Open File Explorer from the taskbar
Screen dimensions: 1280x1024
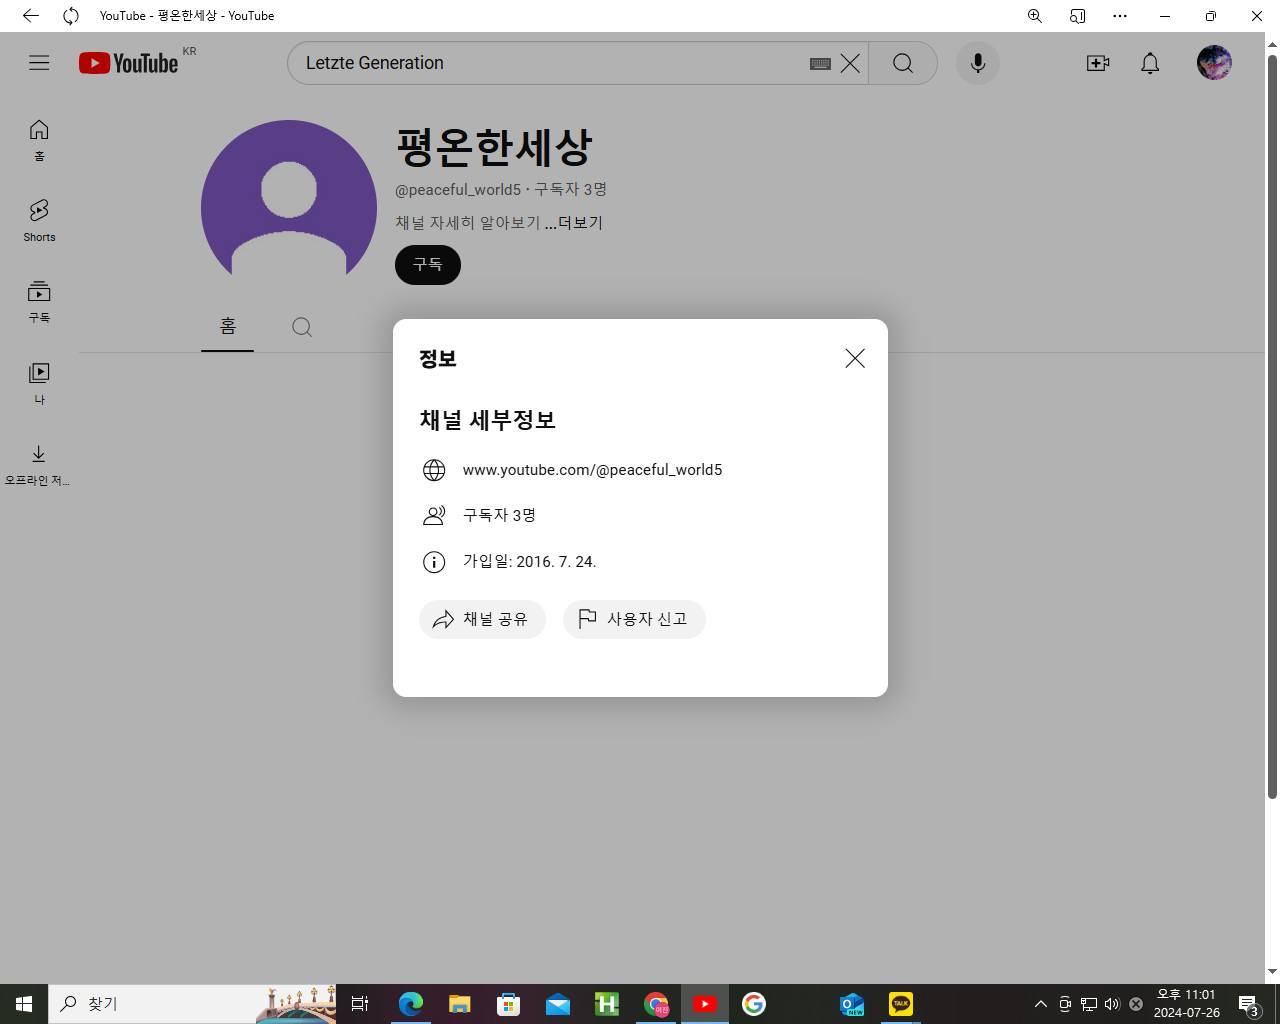459,1004
